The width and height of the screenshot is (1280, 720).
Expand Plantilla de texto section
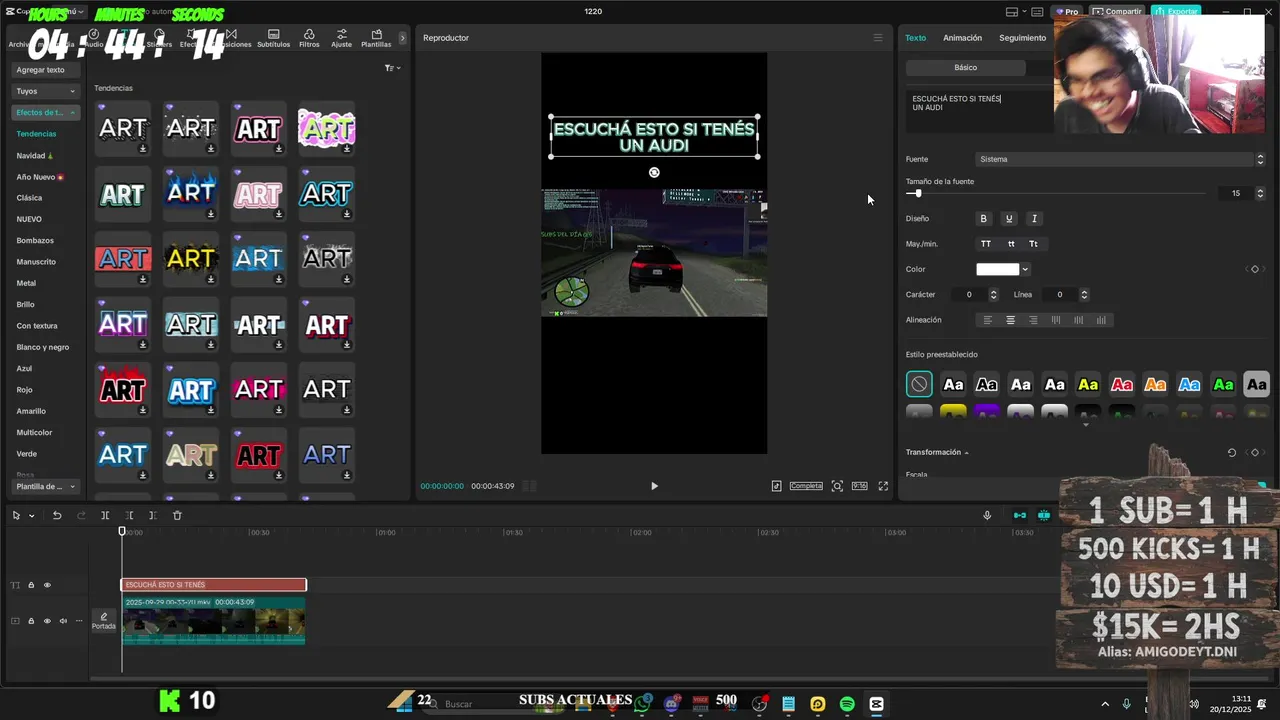pyautogui.click(x=47, y=486)
